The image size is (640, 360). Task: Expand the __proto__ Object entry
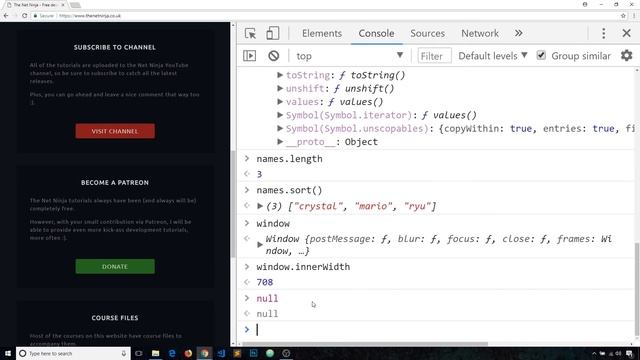(280, 142)
